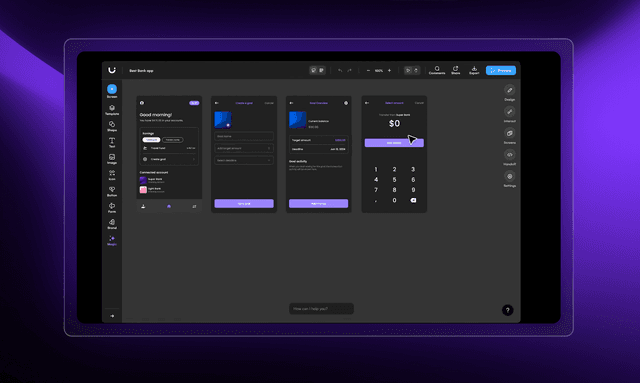This screenshot has height=383, width=640.
Task: Click the Travel Fund row
Action: (x=169, y=148)
